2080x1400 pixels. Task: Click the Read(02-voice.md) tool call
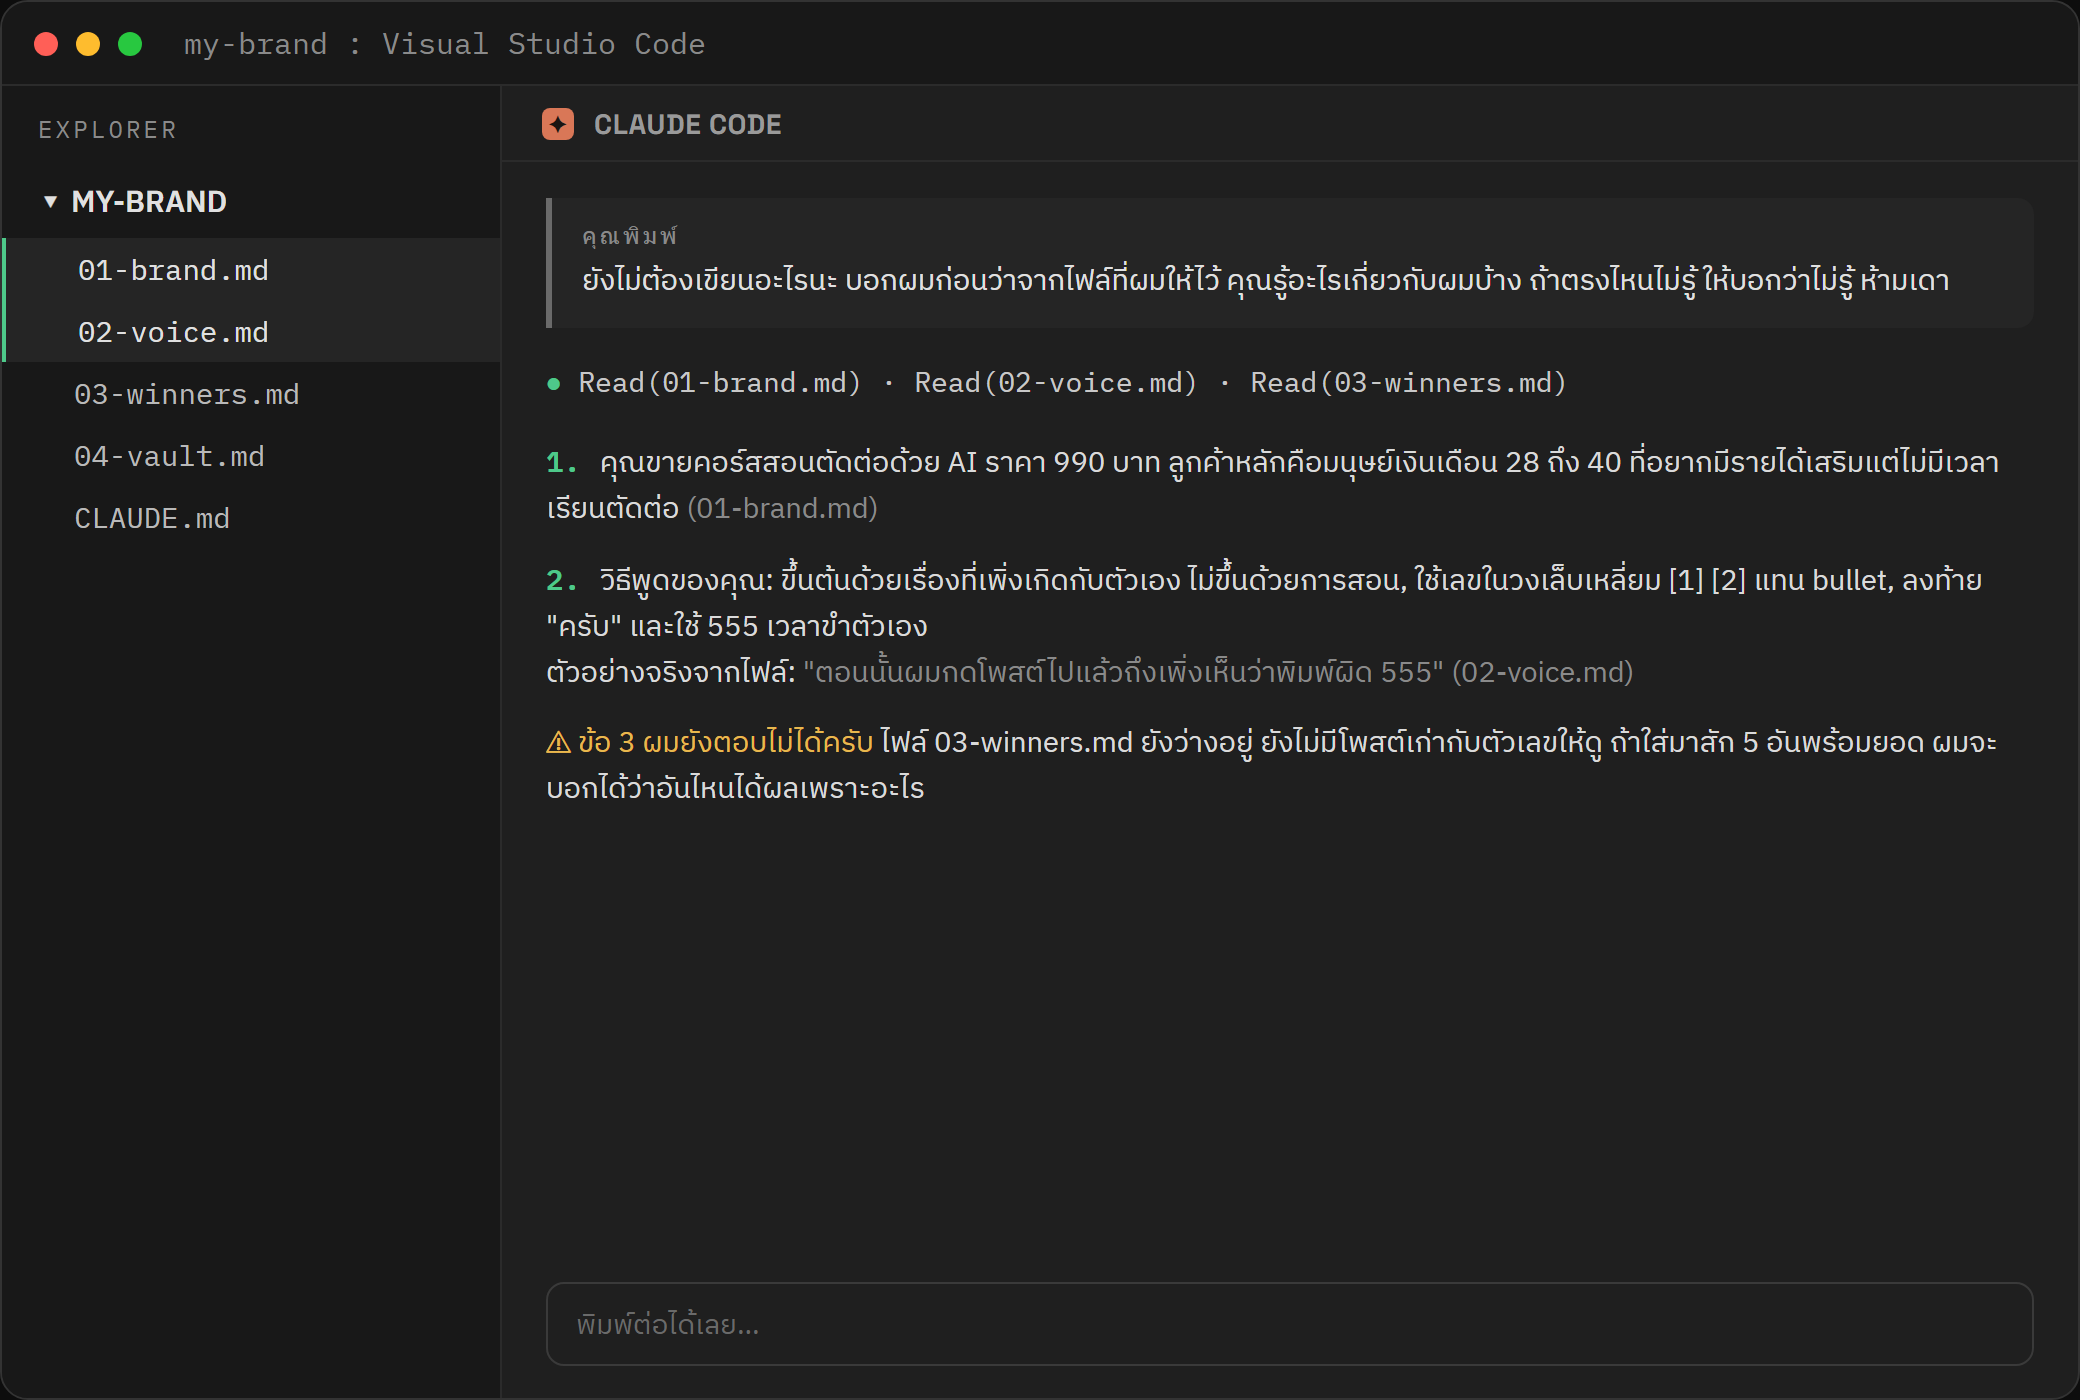(x=1056, y=383)
